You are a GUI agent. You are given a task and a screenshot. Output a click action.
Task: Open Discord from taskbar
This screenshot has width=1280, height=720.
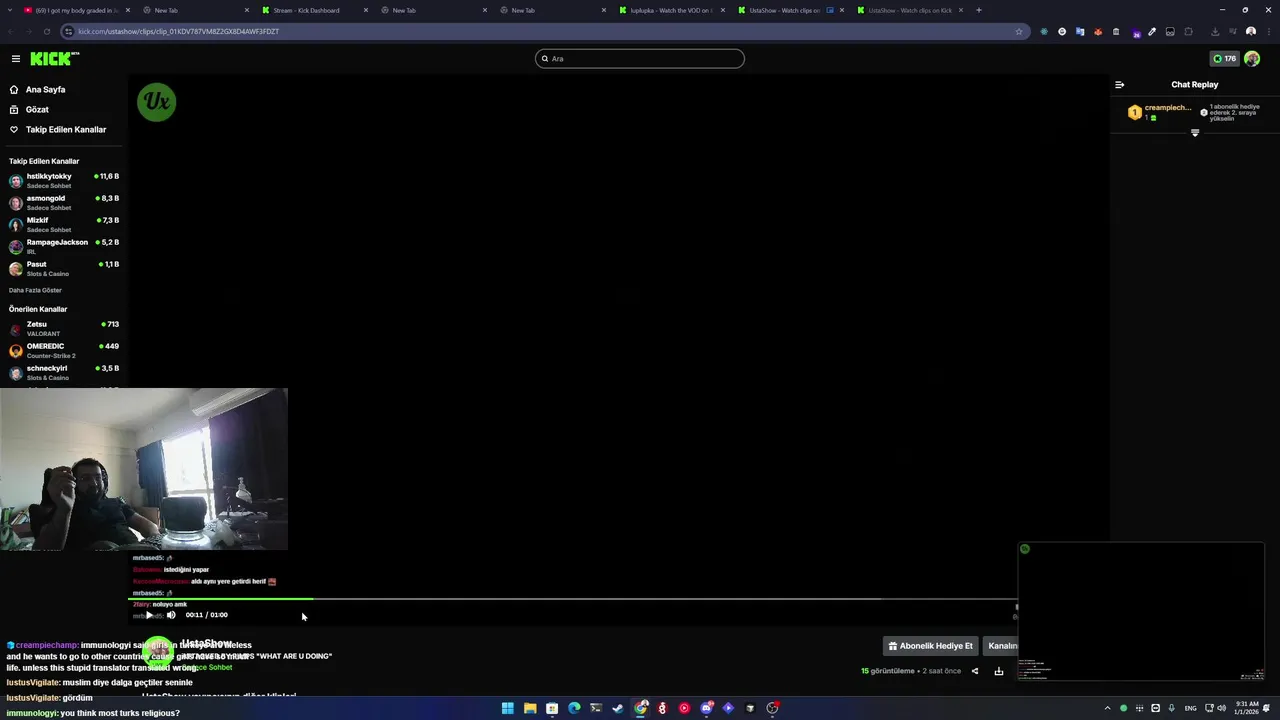[x=706, y=708]
